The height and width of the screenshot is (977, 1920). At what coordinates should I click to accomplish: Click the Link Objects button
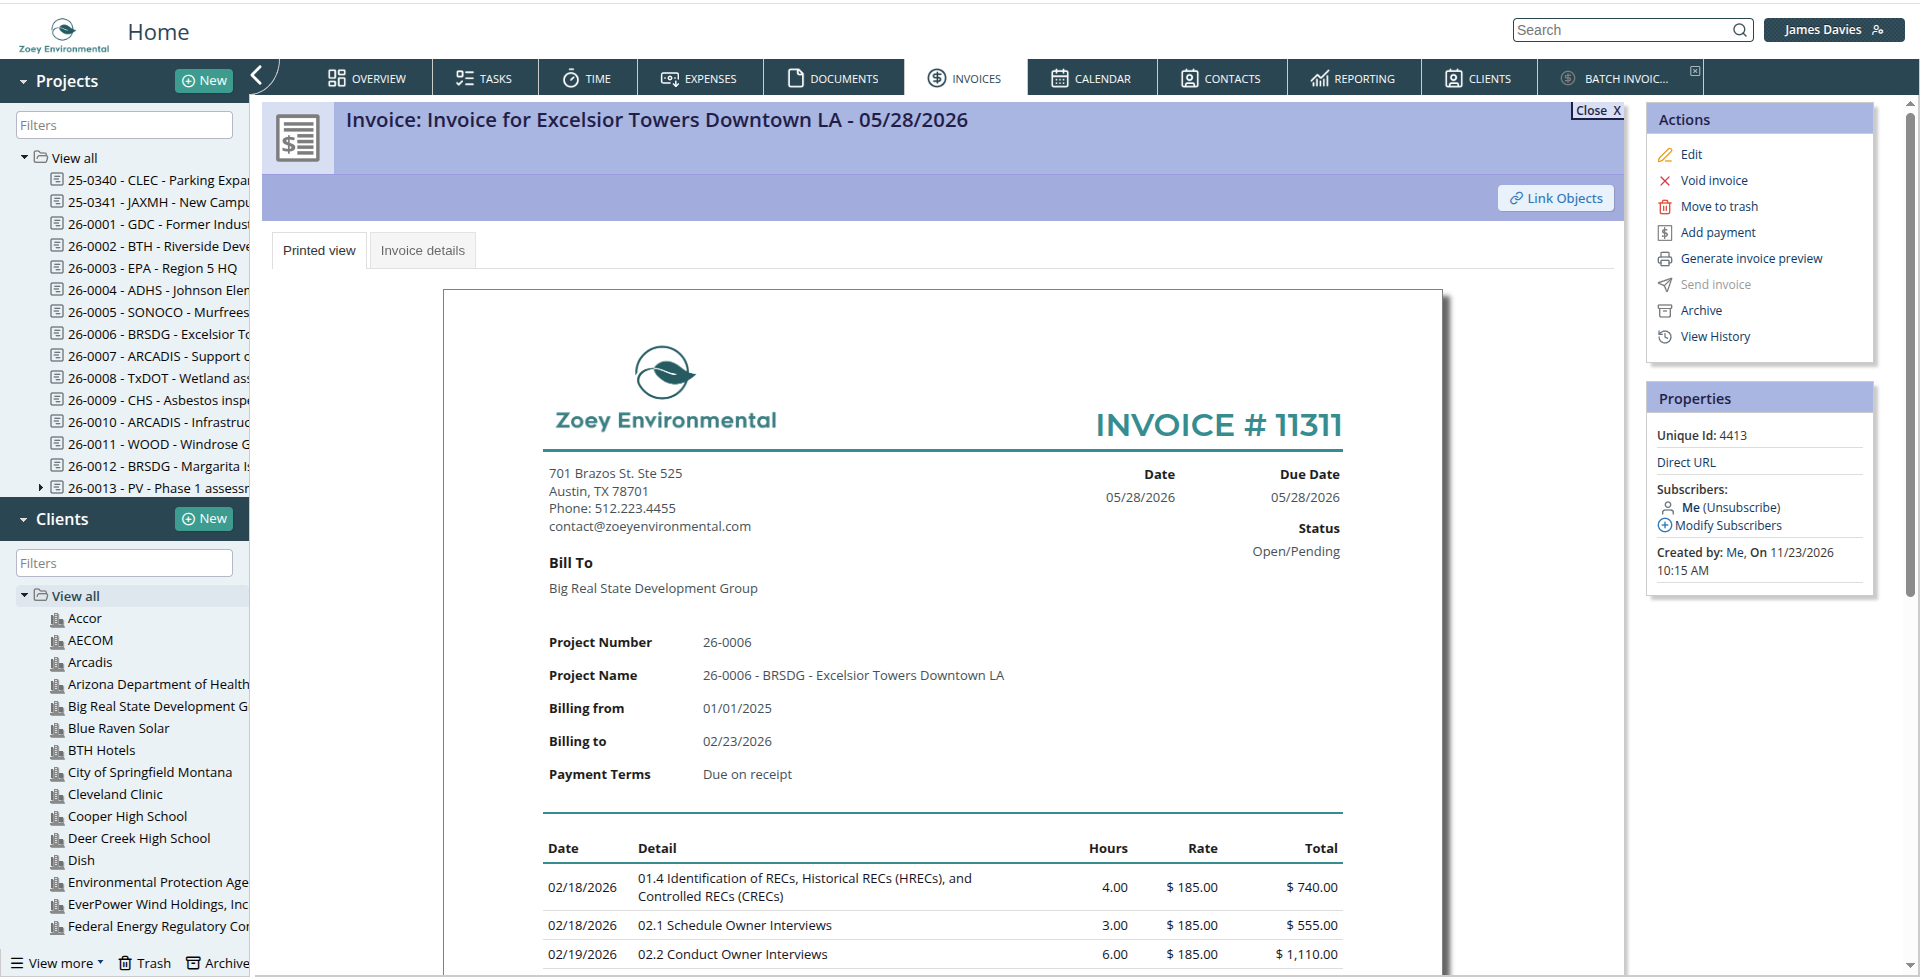tap(1556, 198)
